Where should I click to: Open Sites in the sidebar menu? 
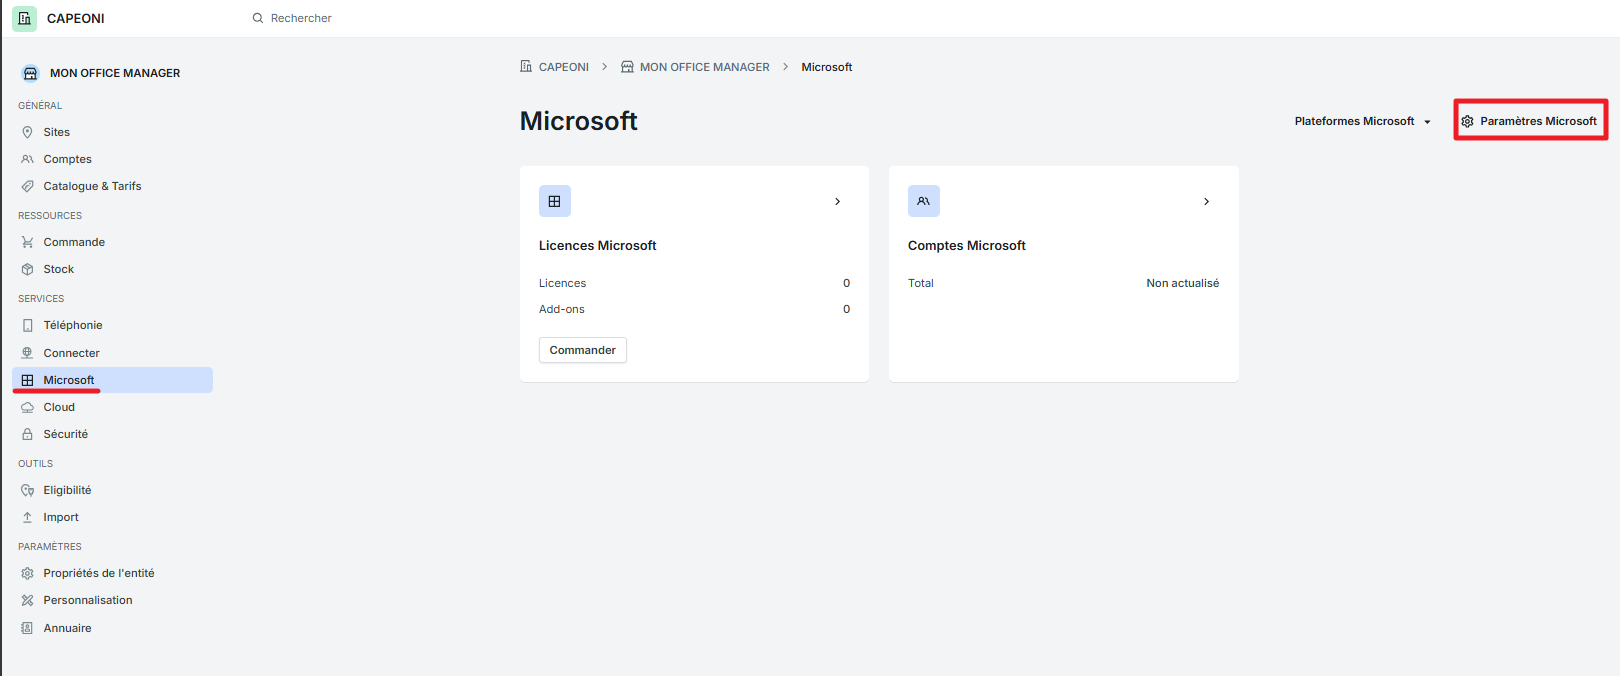click(x=112, y=132)
